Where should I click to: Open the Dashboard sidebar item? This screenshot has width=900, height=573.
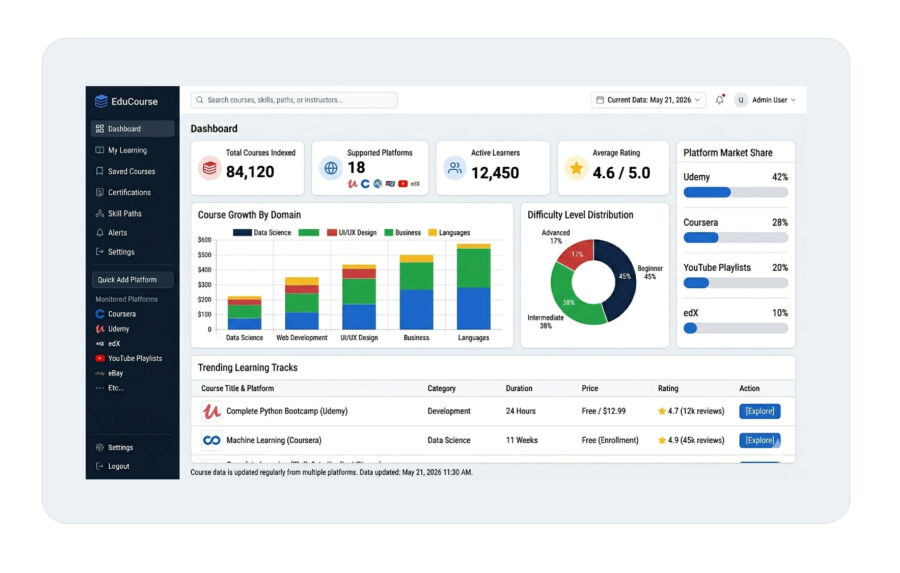(x=133, y=129)
